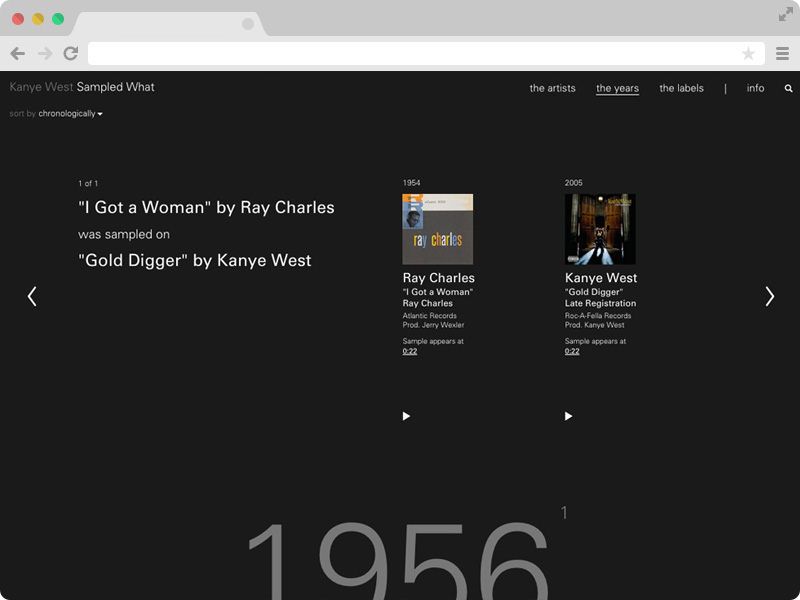Click the "Prod. Kanye West" credit
This screenshot has height=600, width=800.
click(x=594, y=325)
